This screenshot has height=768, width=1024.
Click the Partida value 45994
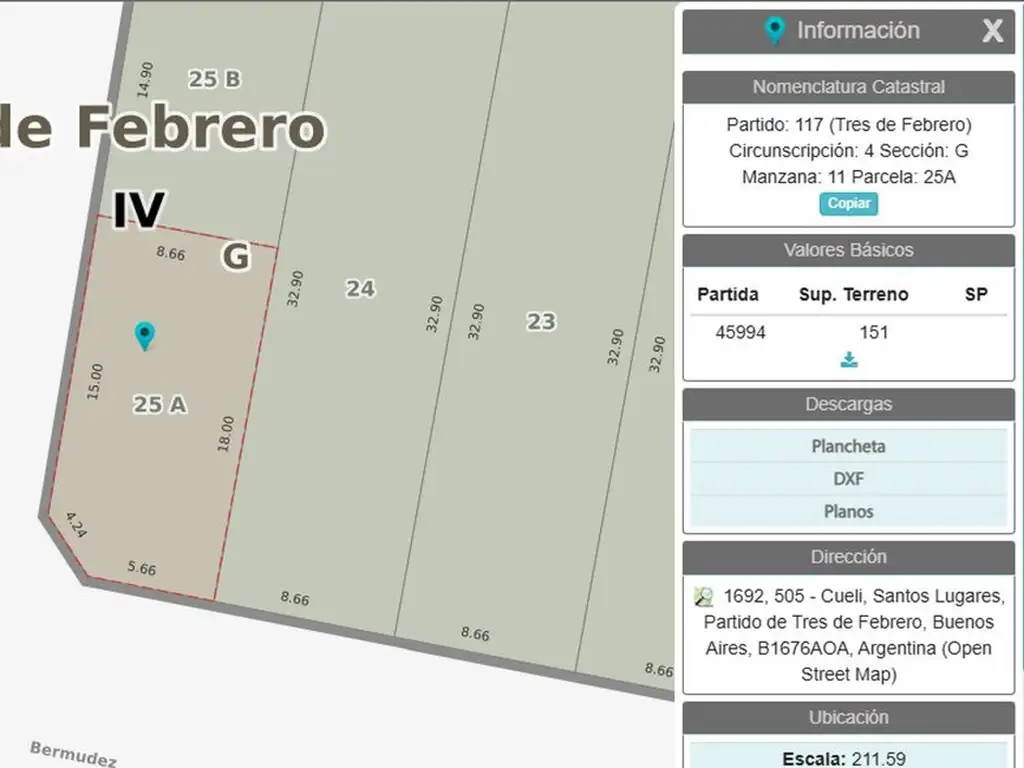pyautogui.click(x=740, y=332)
